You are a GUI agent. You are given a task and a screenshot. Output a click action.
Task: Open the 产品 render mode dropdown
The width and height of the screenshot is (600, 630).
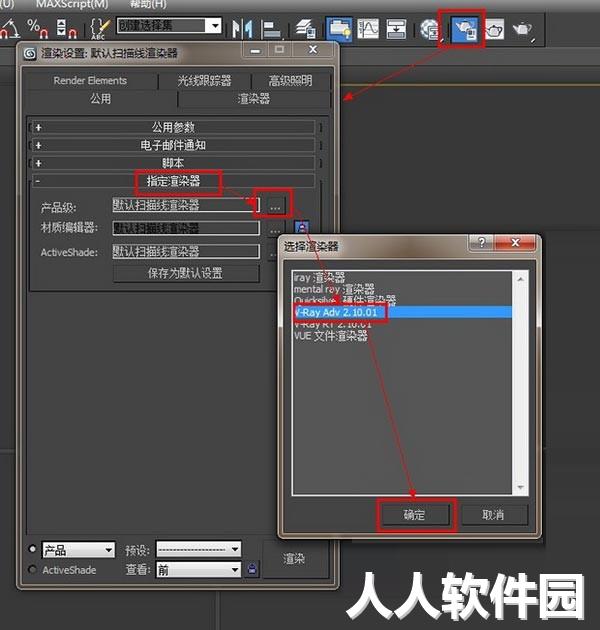(x=78, y=550)
